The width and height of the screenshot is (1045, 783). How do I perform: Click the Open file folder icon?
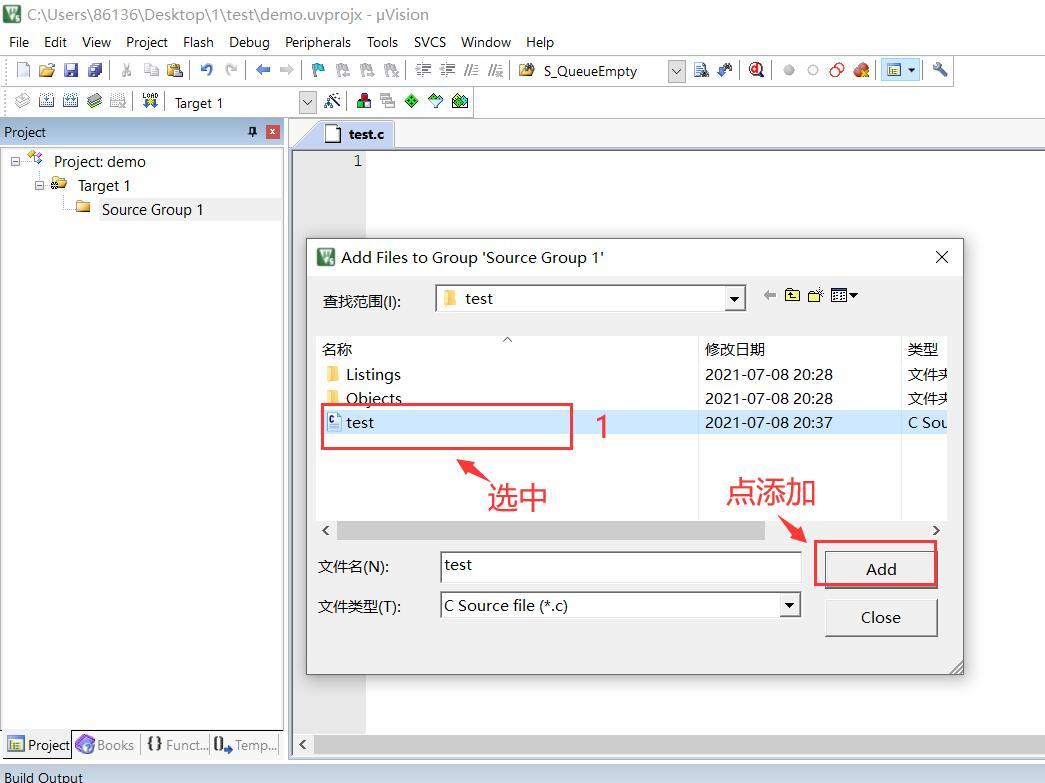[x=47, y=70]
